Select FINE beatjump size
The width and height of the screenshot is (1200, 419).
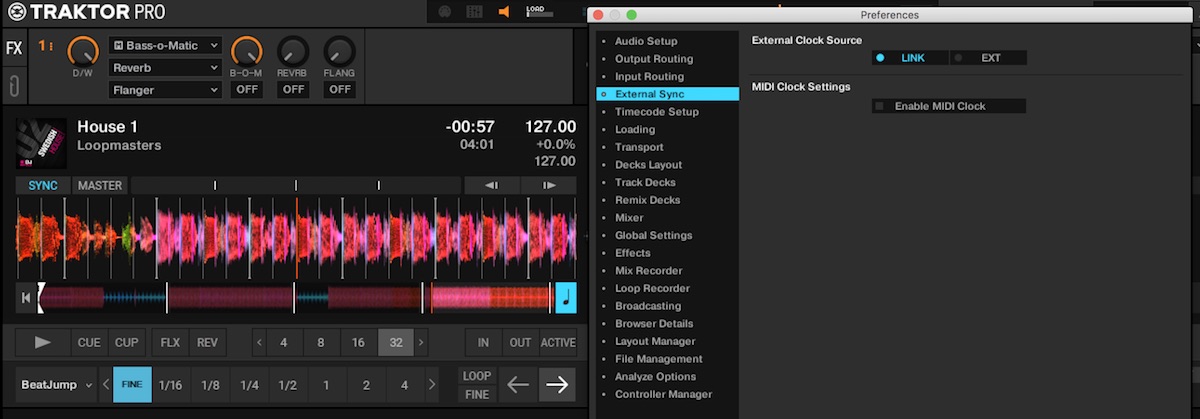(132, 384)
